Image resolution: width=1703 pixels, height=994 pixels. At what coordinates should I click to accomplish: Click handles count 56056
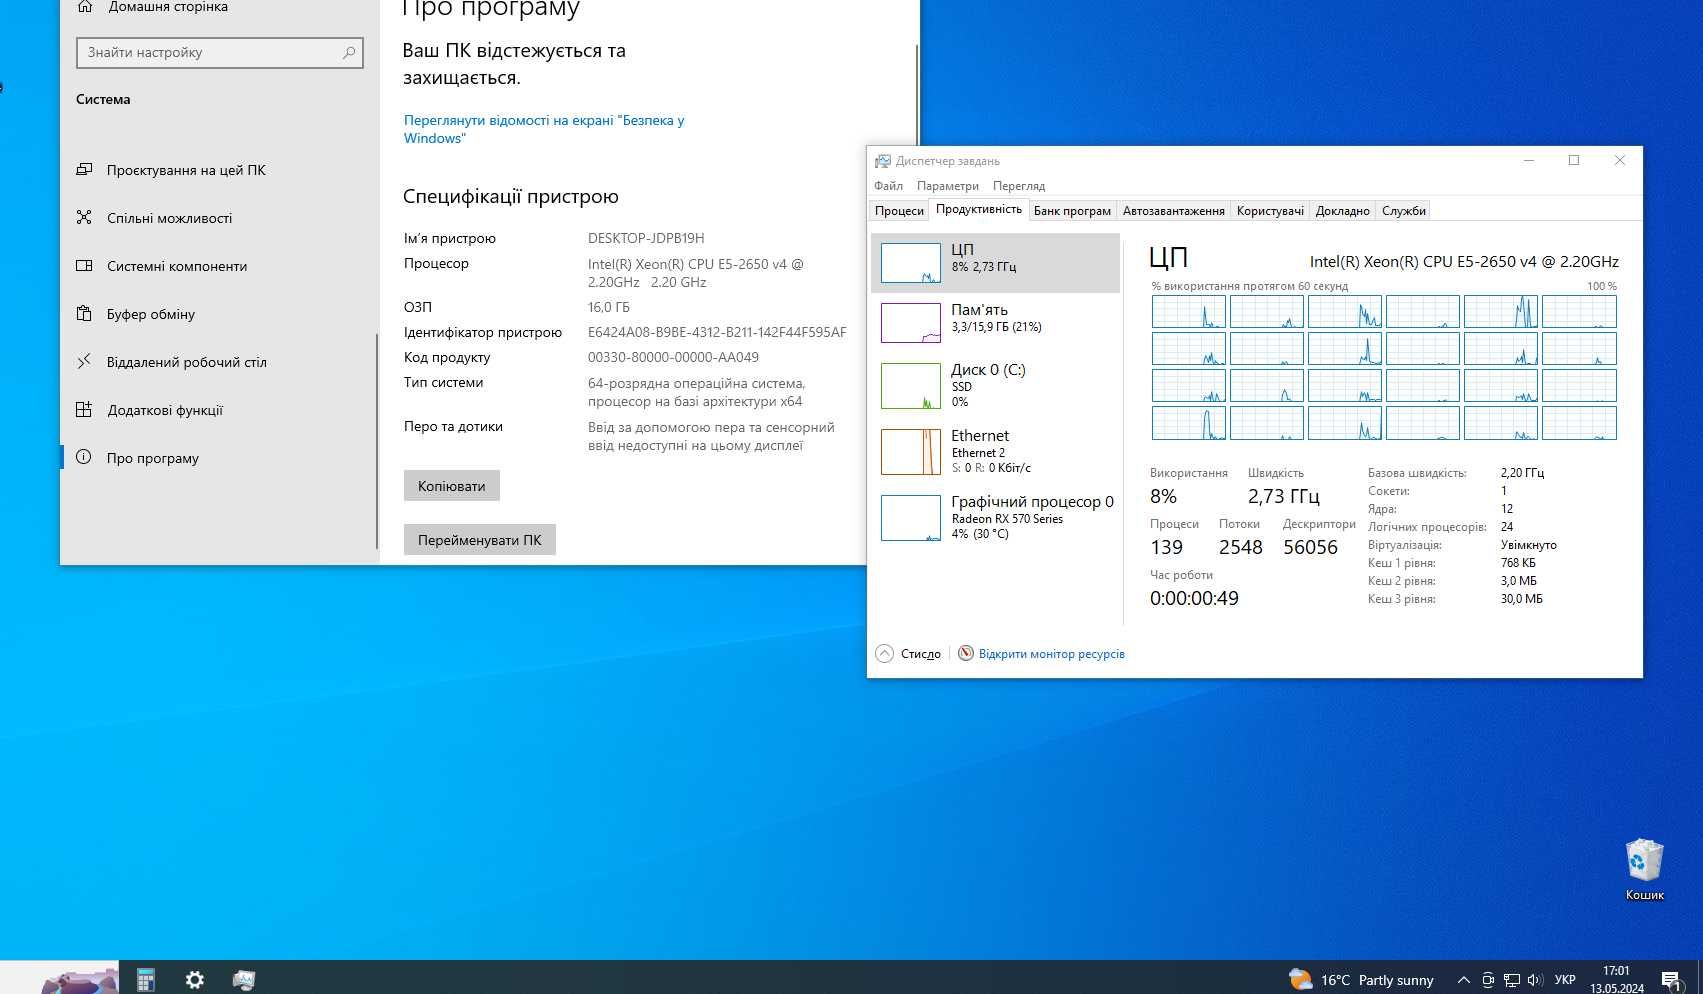click(1310, 547)
